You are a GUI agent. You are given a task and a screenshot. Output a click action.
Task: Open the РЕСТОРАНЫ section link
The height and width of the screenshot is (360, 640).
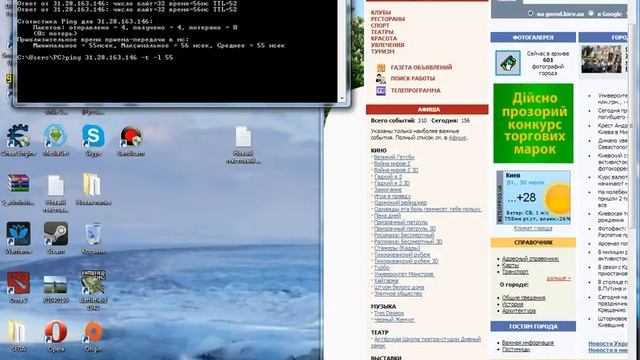(x=388, y=19)
